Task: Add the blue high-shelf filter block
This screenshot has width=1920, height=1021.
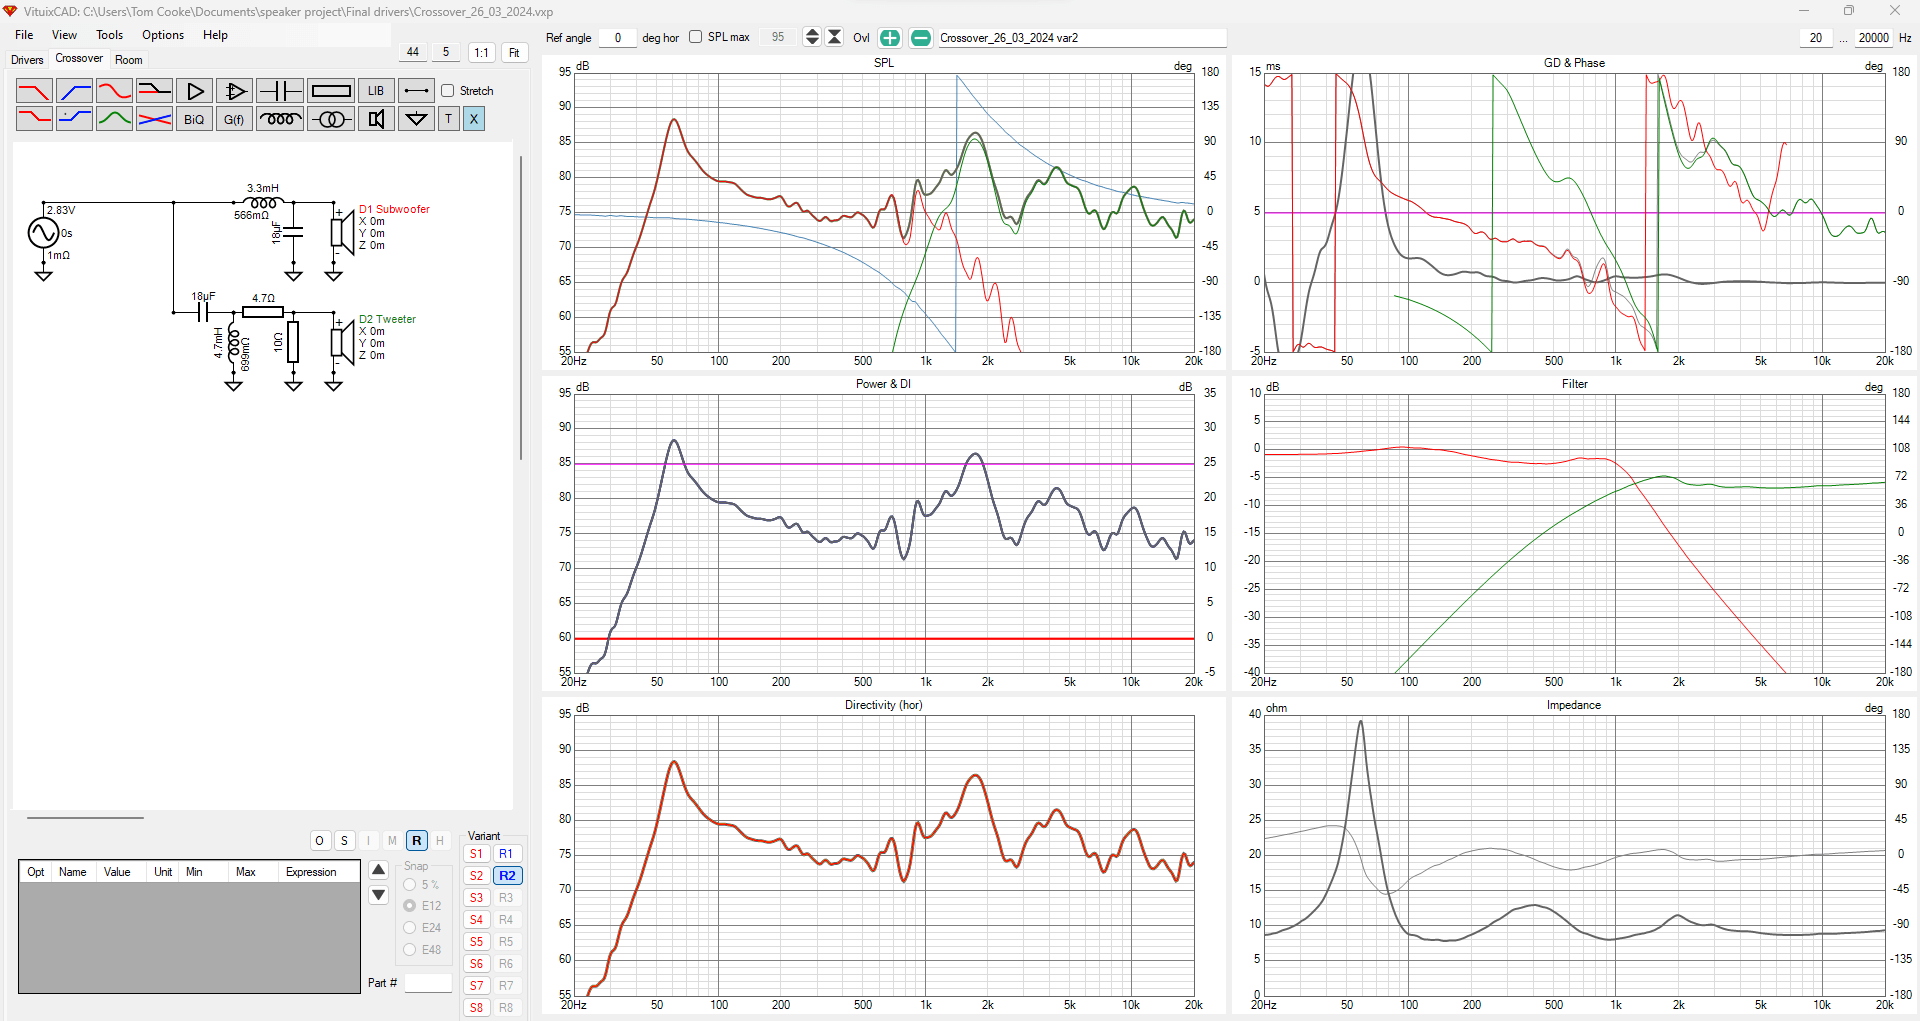Action: coord(74,119)
